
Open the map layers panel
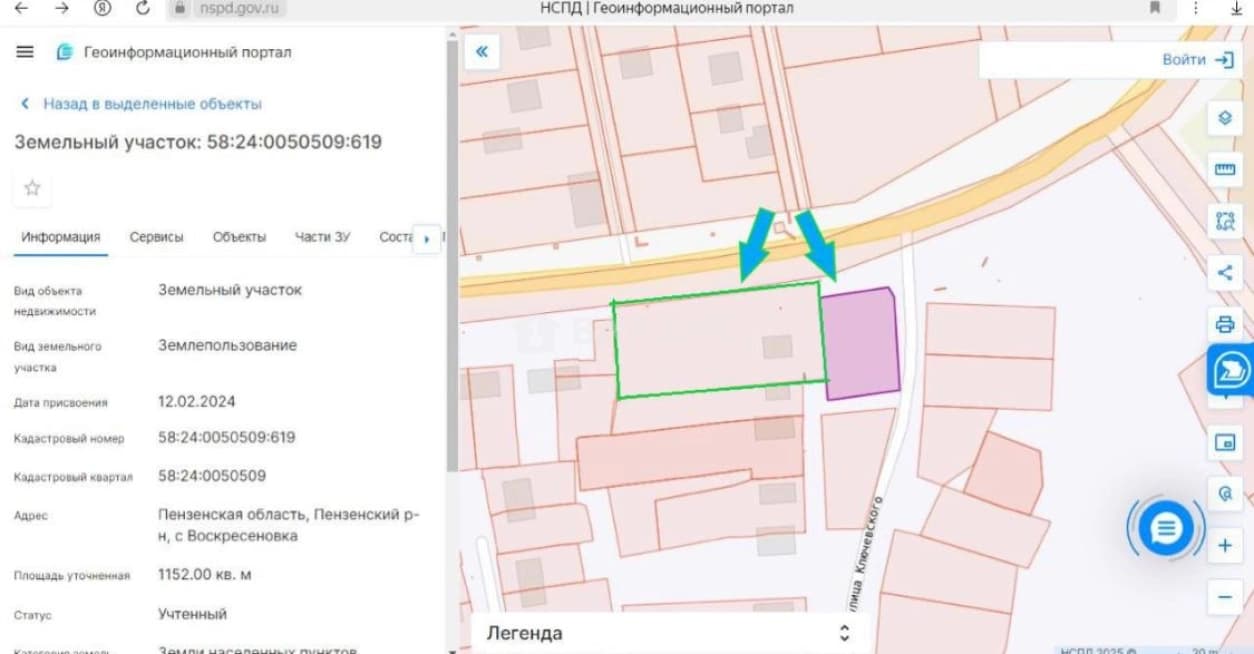pos(1225,118)
